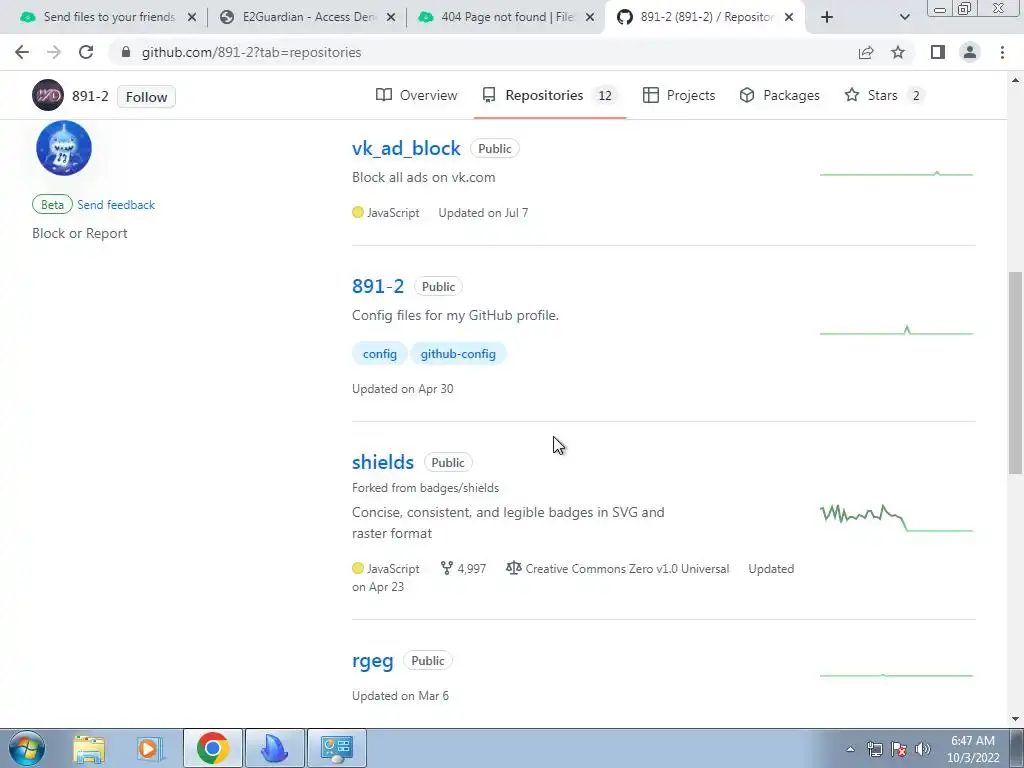The image size is (1024, 768).
Task: Click the Beta label badge
Action: (52, 204)
